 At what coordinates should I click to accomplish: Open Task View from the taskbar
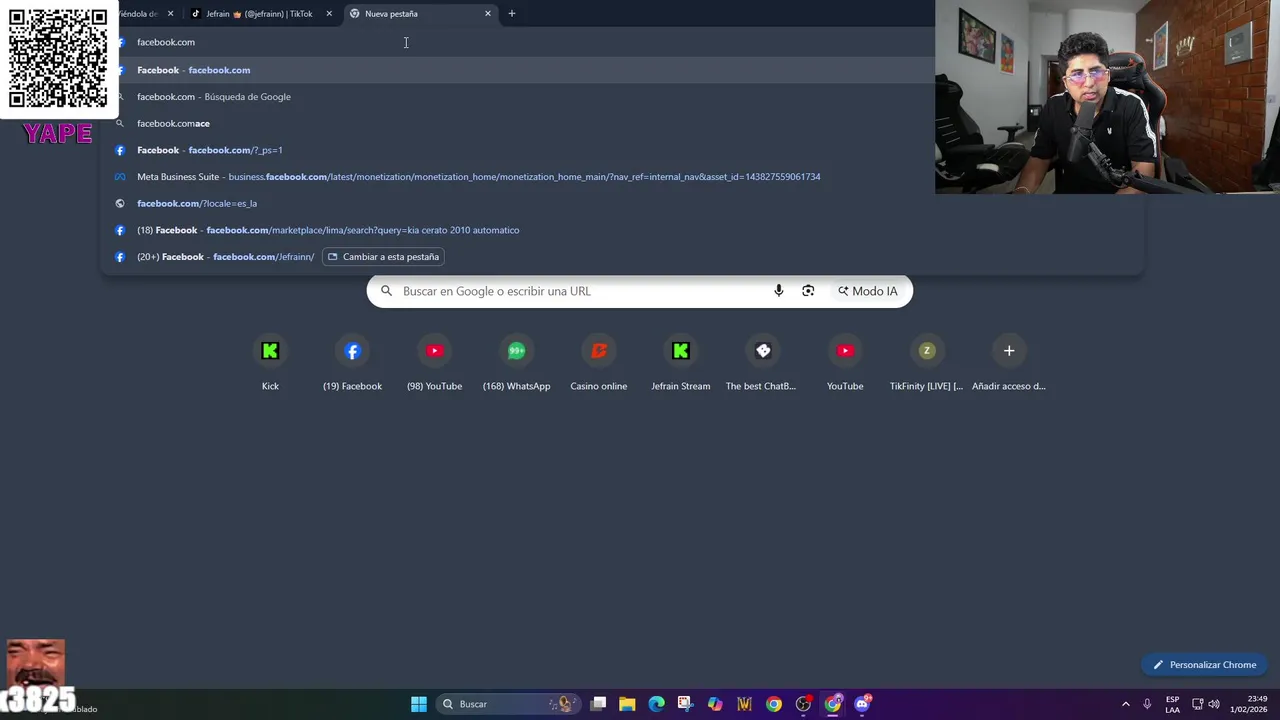598,704
